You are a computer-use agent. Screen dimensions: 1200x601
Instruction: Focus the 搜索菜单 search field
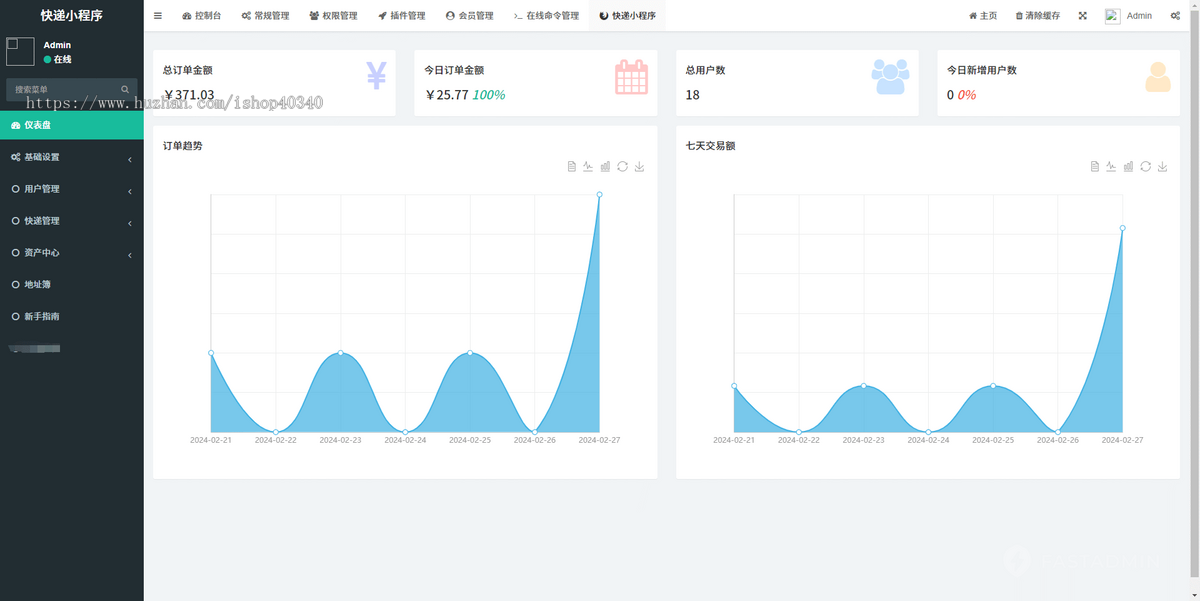[62, 89]
